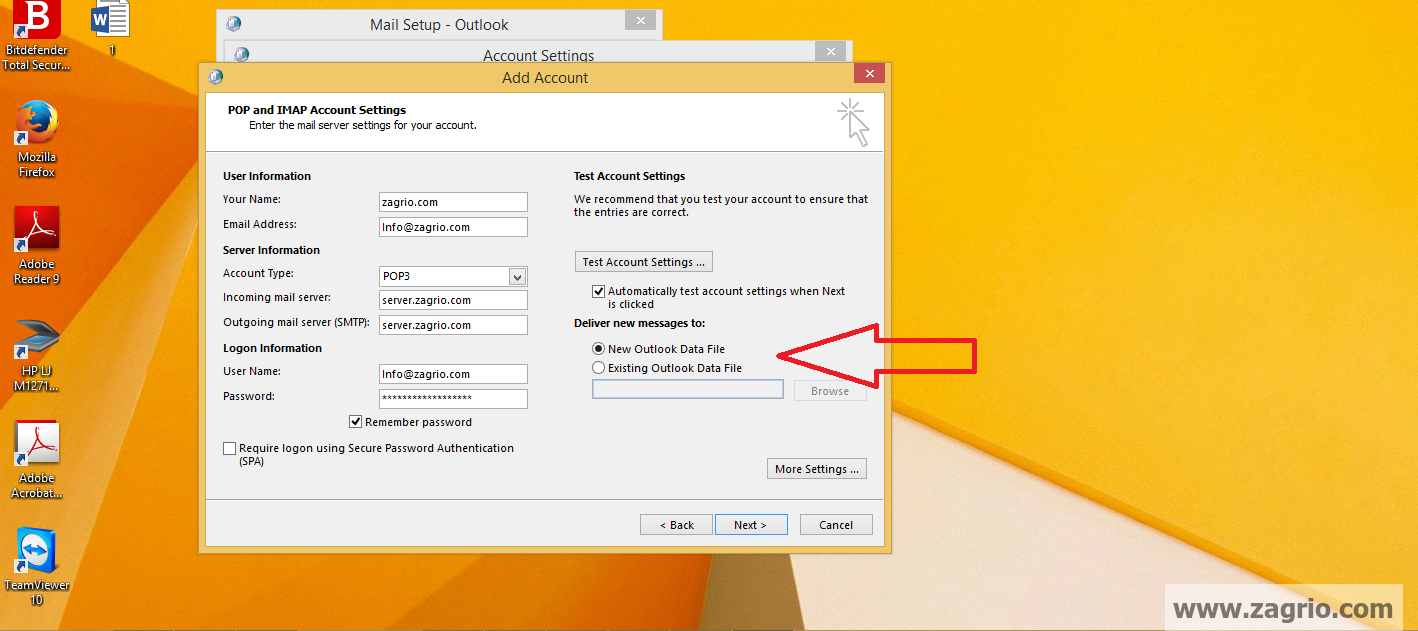Open the Account Type dropdown
The width and height of the screenshot is (1418, 631).
coord(517,276)
